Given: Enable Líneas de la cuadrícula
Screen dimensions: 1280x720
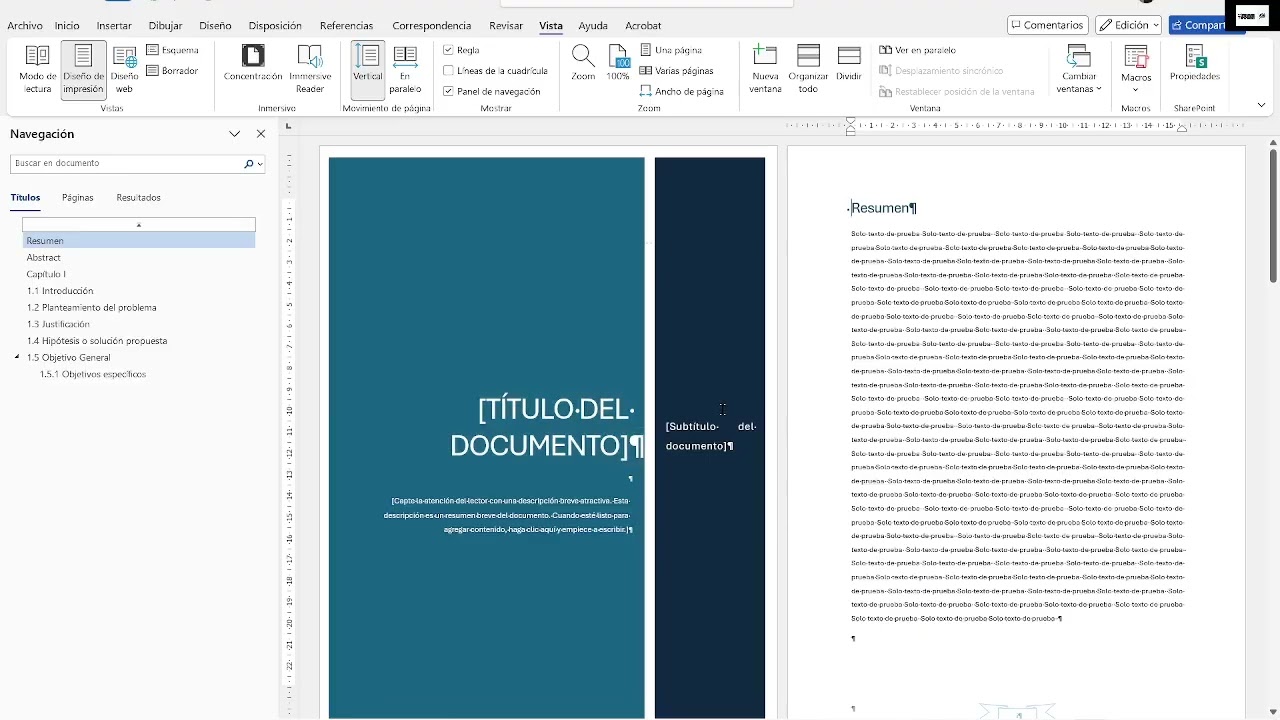Looking at the screenshot, I should (x=449, y=71).
